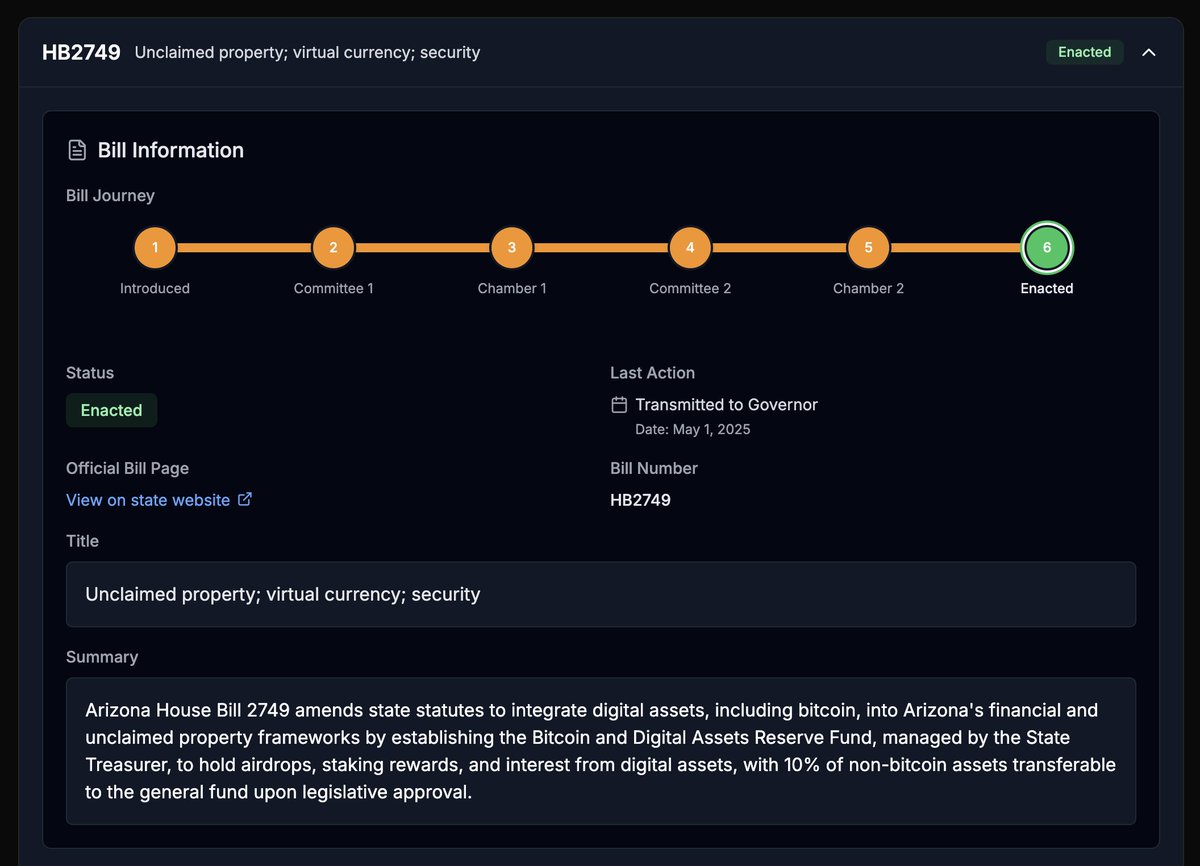This screenshot has width=1200, height=866.
Task: Select the Committee 1 step circle
Action: coord(333,247)
